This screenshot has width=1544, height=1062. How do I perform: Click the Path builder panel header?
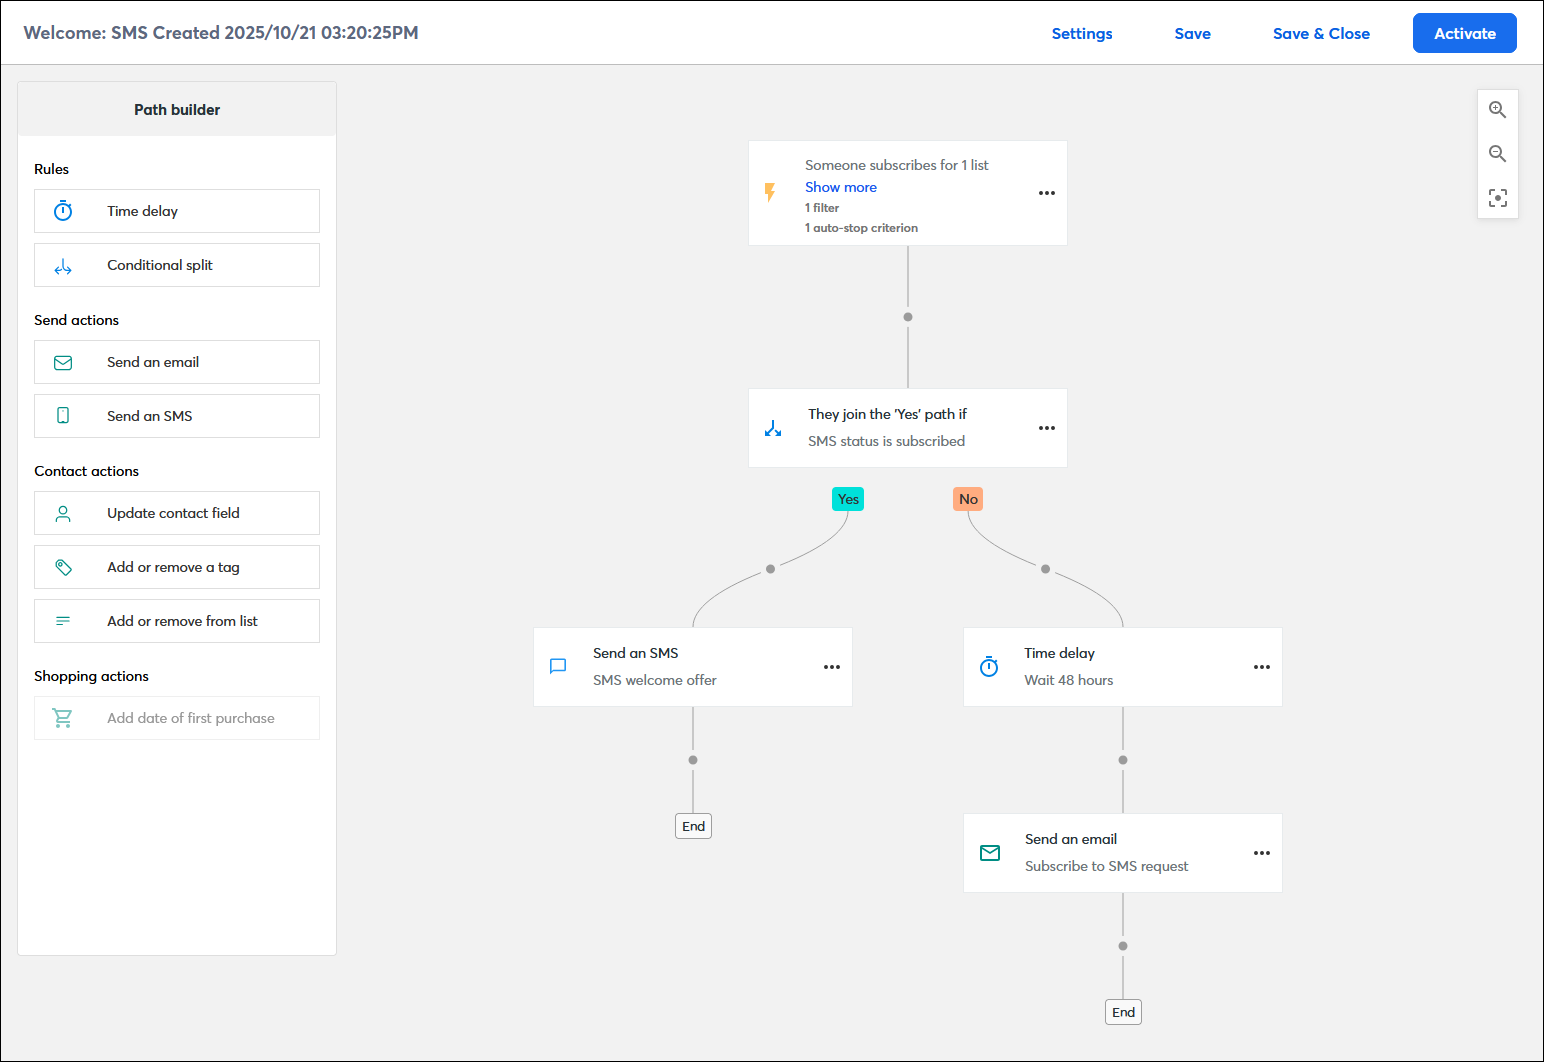tap(177, 109)
